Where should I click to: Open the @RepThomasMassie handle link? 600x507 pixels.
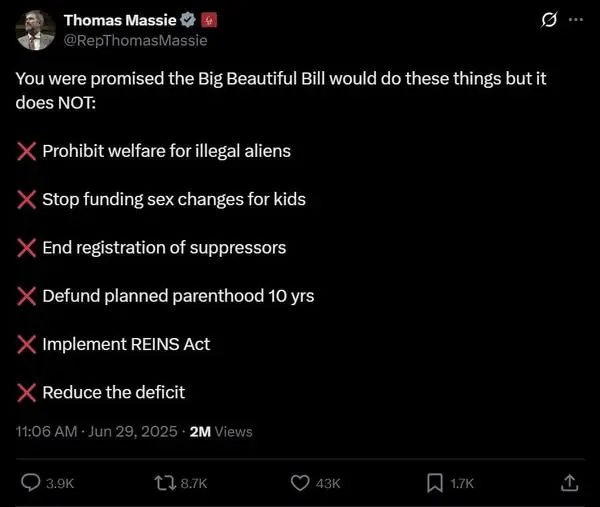pyautogui.click(x=135, y=40)
